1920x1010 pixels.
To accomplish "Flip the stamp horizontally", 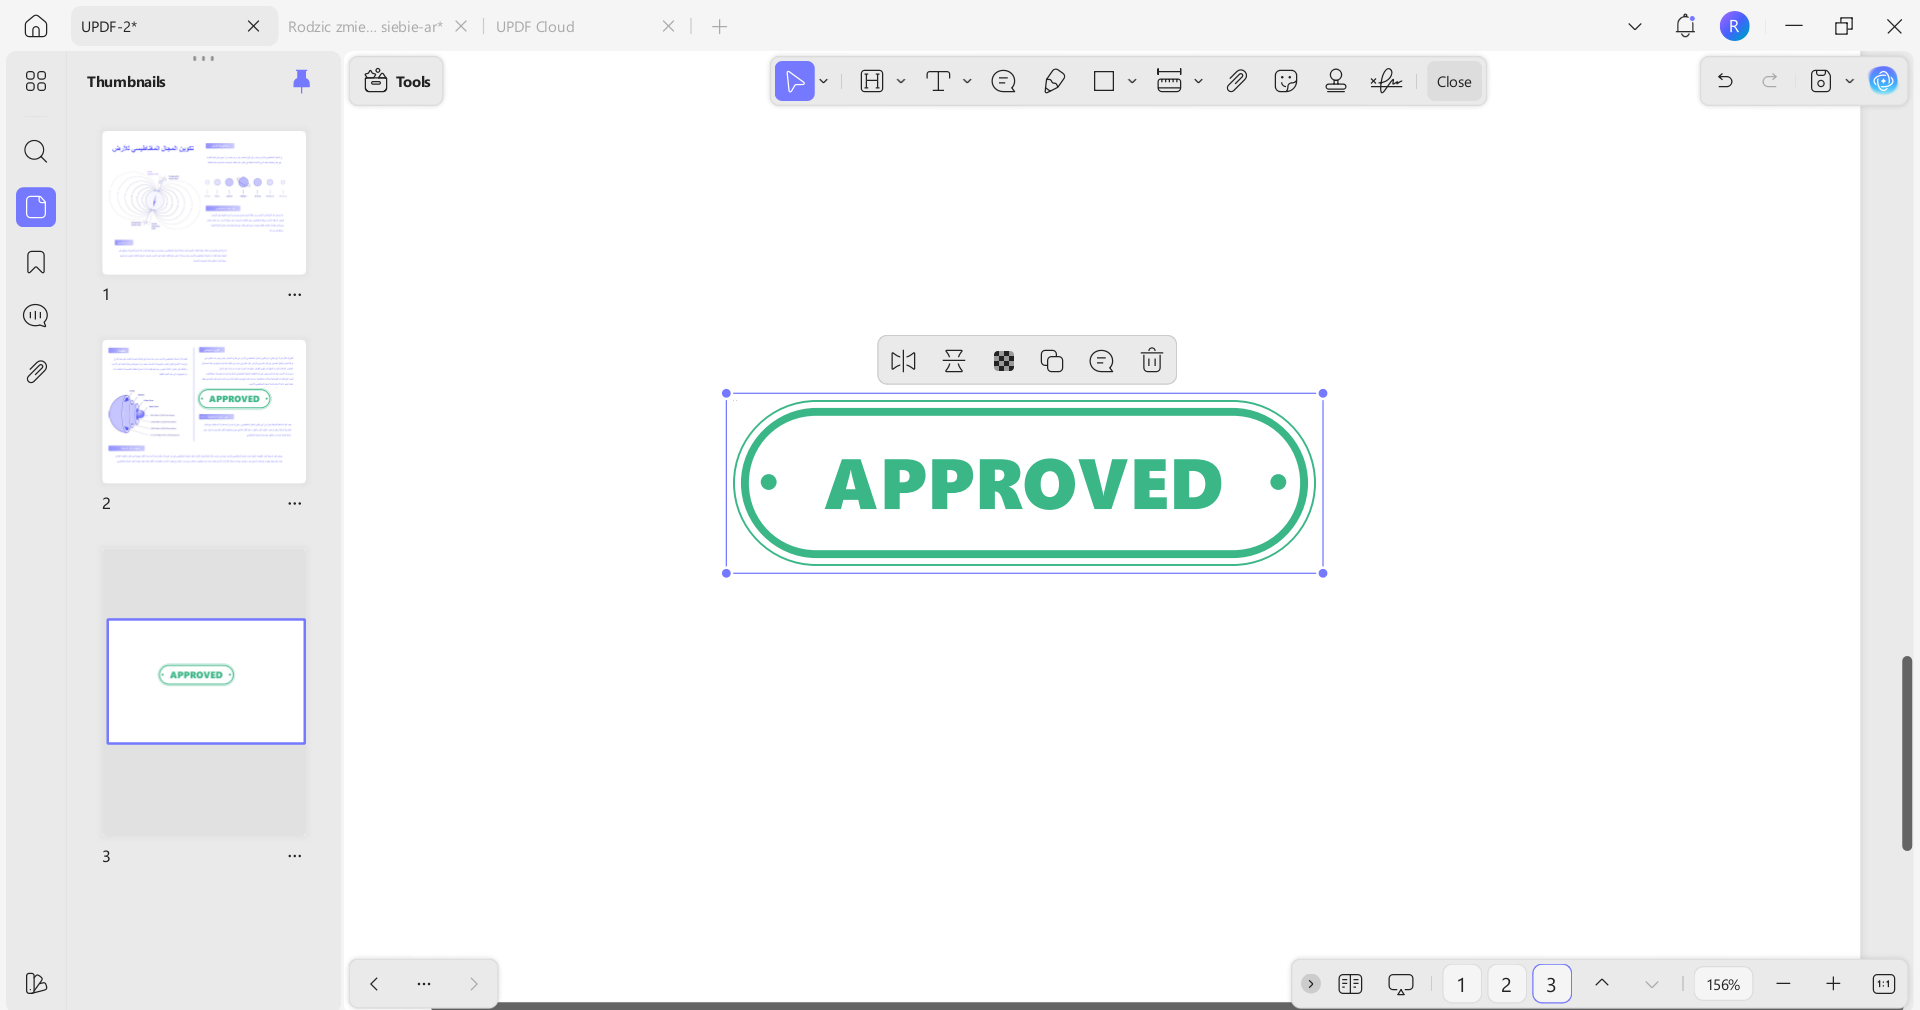I will click(x=903, y=361).
